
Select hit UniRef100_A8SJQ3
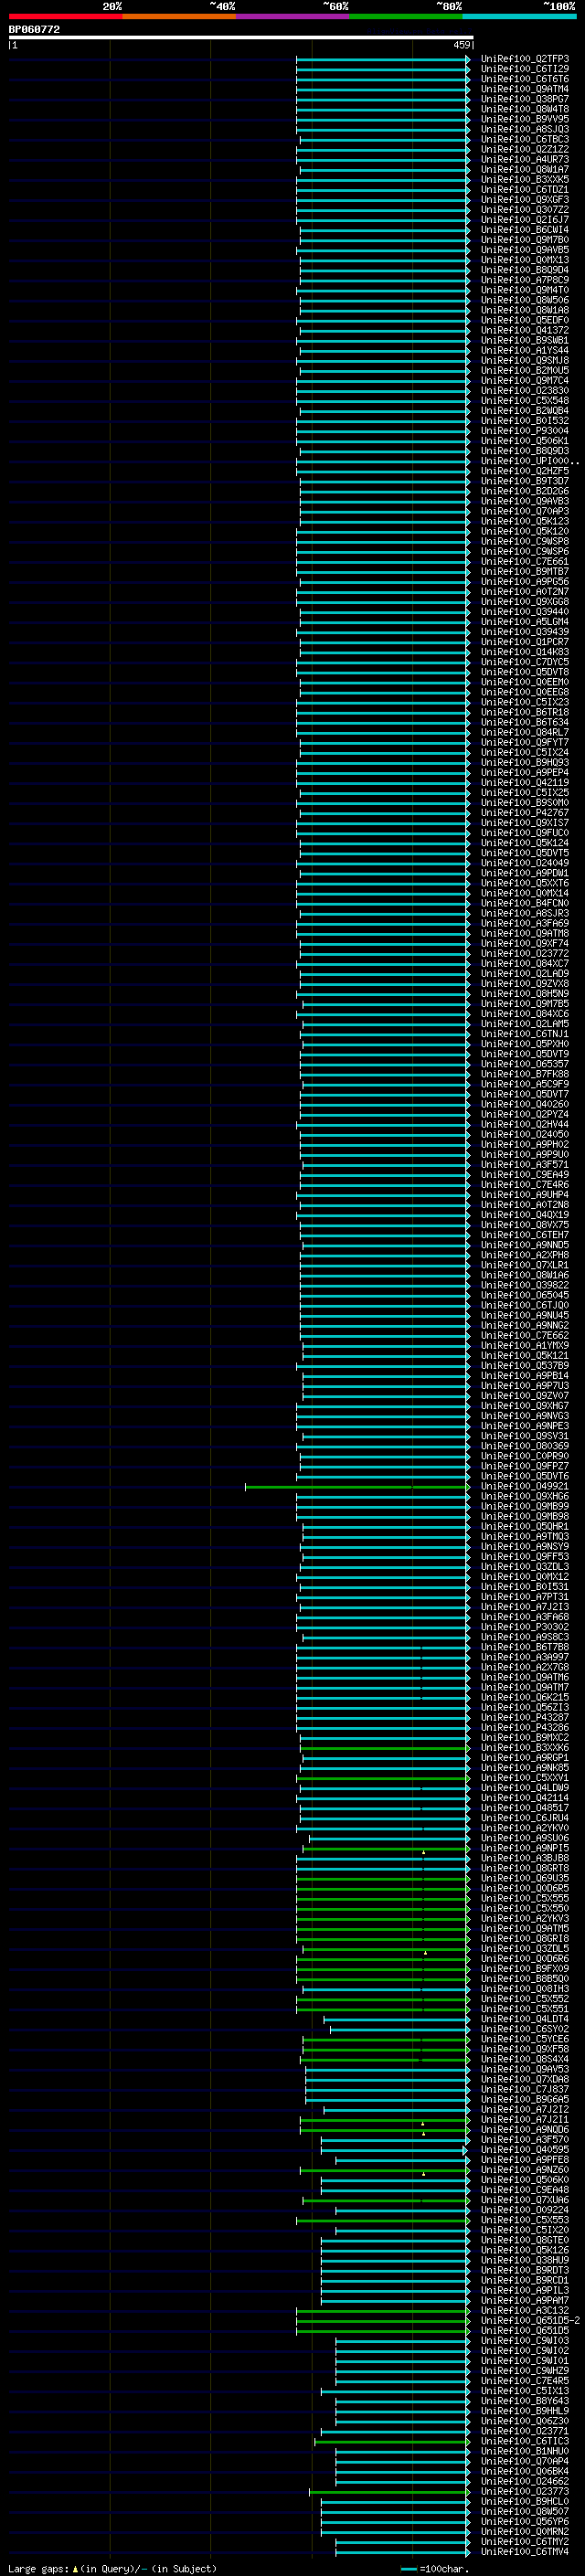[524, 129]
